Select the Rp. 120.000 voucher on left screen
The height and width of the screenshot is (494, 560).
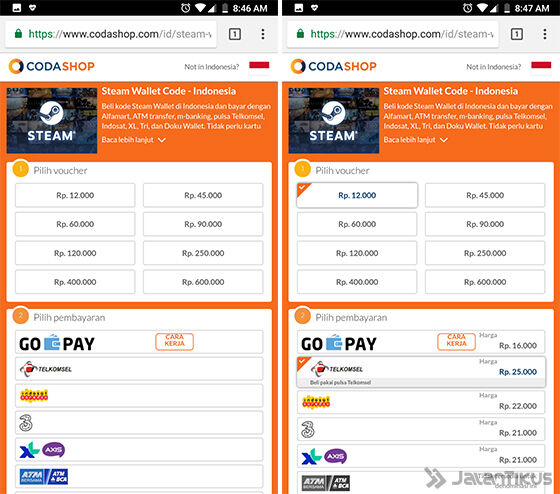point(75,253)
